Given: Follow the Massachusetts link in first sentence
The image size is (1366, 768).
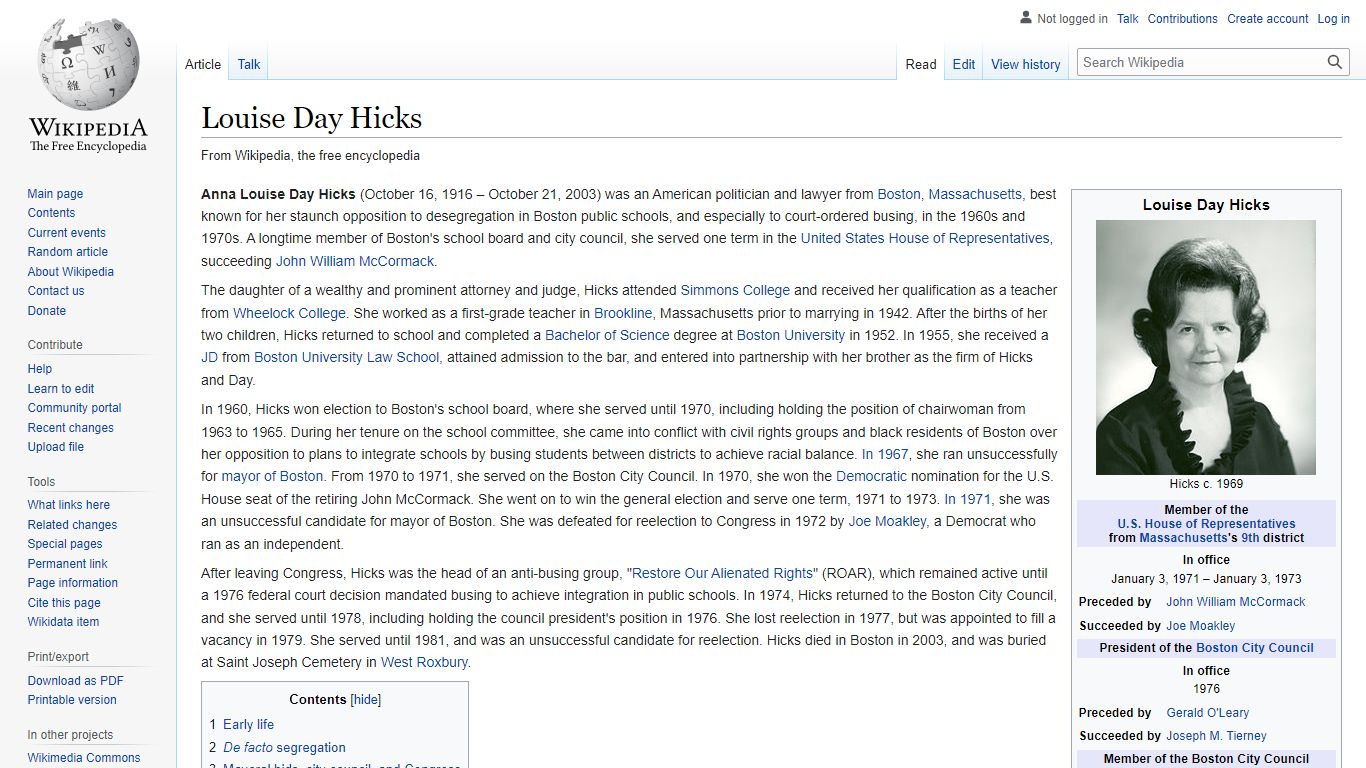Looking at the screenshot, I should [x=975, y=194].
